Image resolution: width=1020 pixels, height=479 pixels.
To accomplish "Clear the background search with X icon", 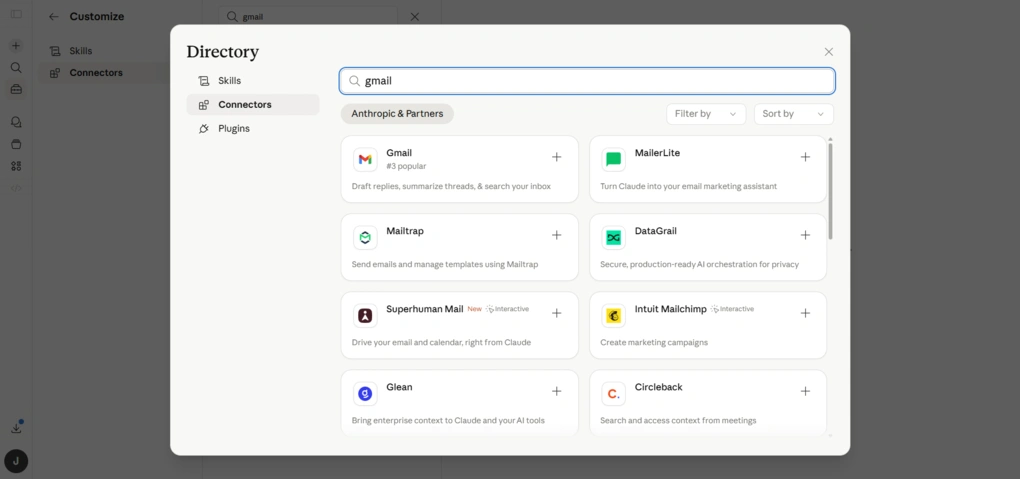I will pyautogui.click(x=414, y=17).
